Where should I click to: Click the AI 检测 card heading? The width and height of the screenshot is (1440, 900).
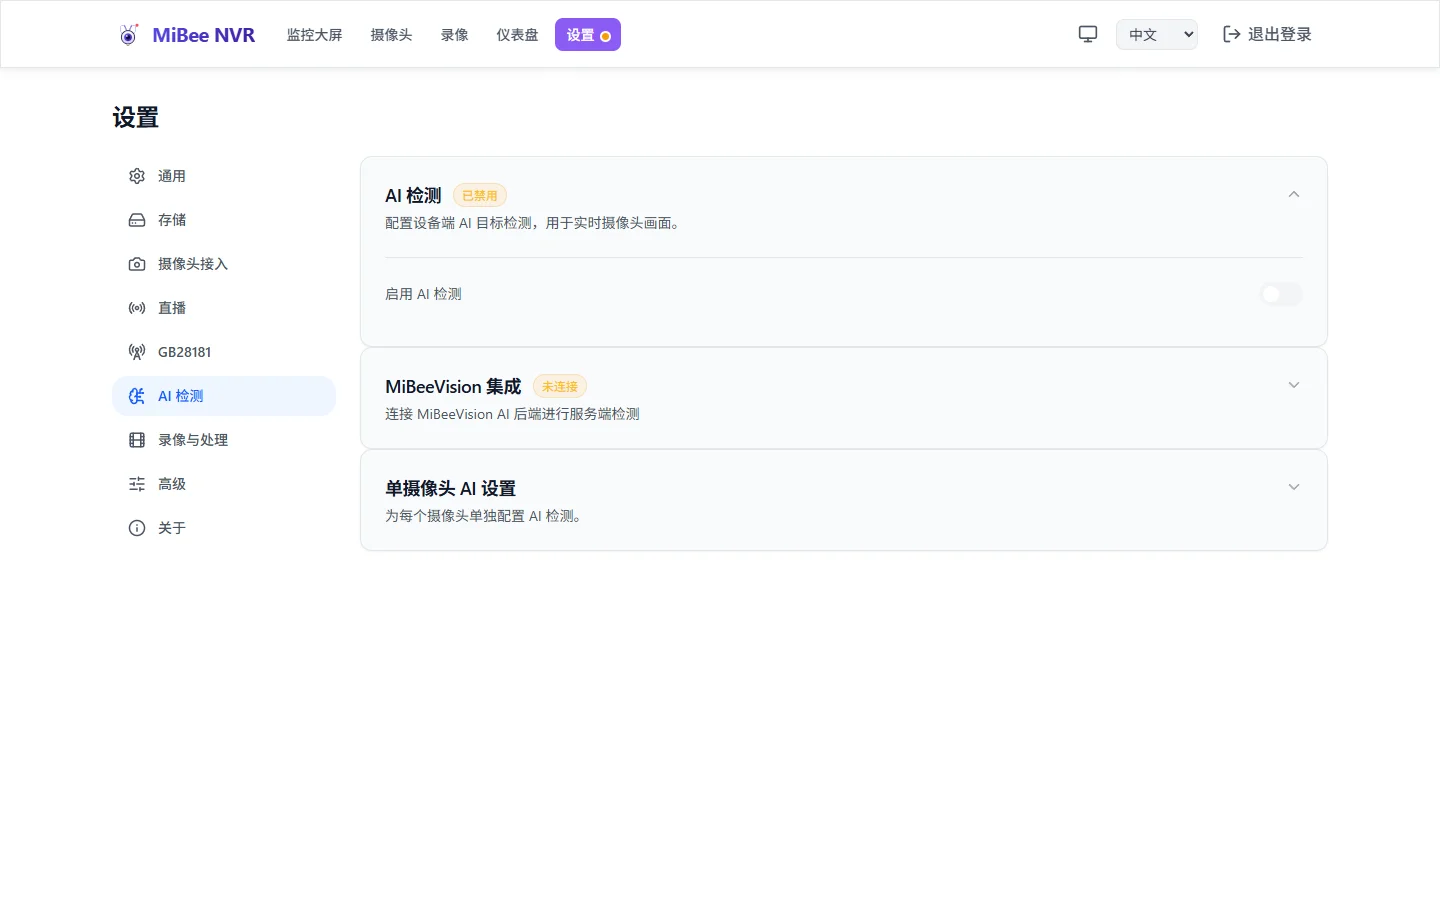tap(413, 195)
